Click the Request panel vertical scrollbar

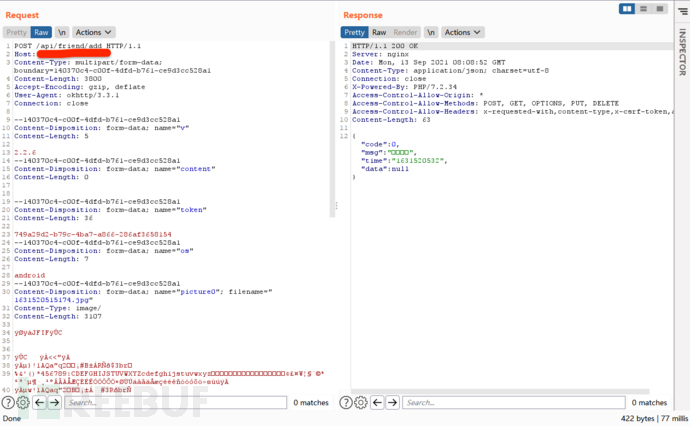click(x=332, y=129)
